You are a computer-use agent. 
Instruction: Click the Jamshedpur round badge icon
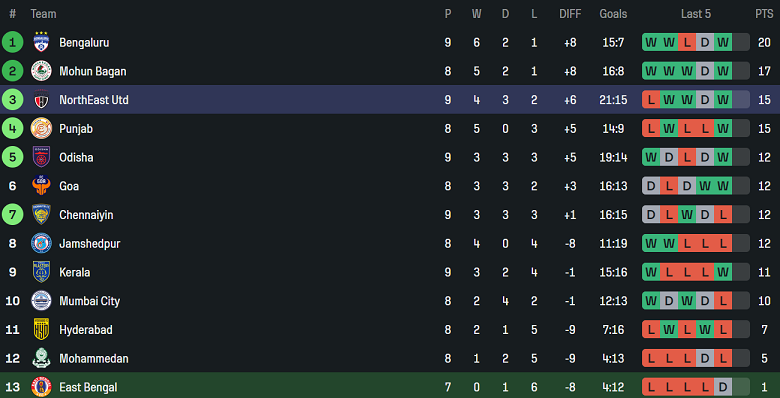(x=41, y=243)
